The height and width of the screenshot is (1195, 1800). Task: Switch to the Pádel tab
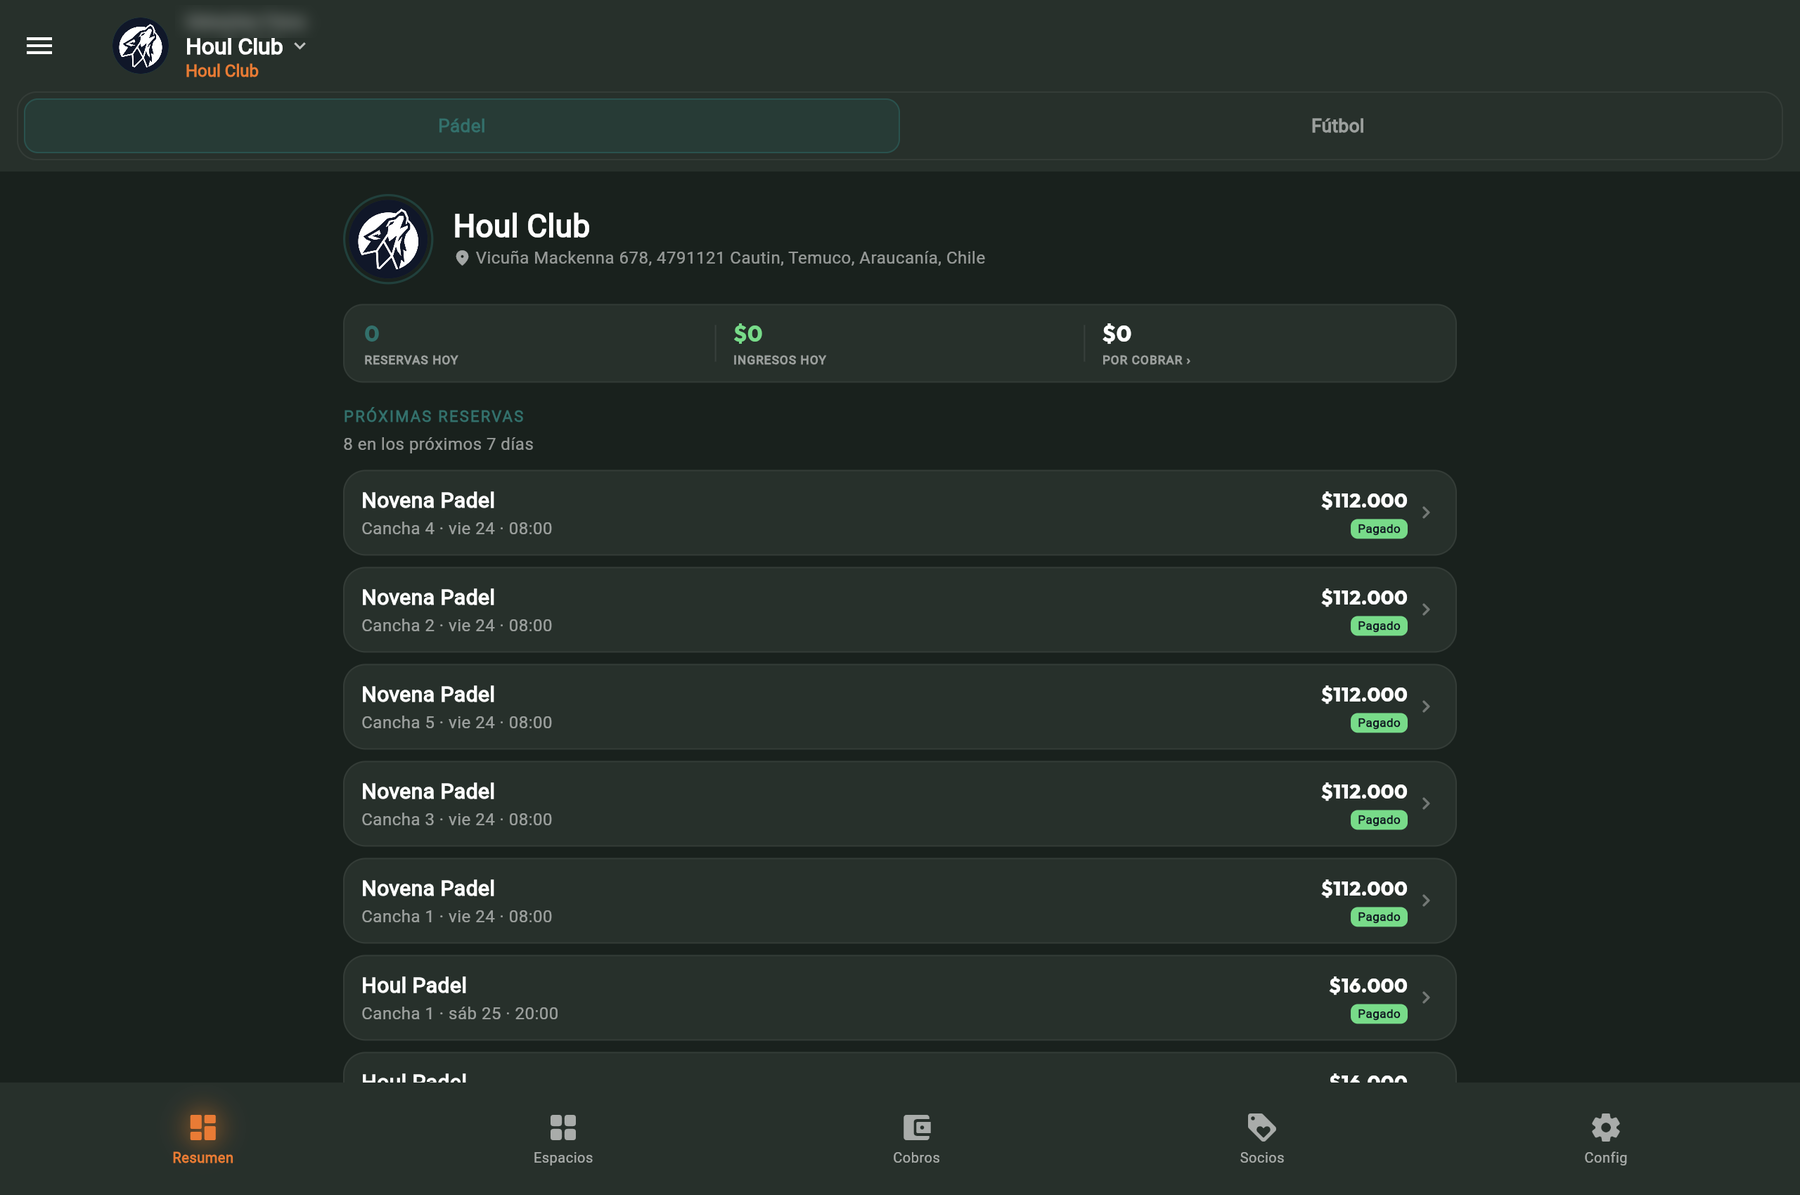[x=462, y=126]
